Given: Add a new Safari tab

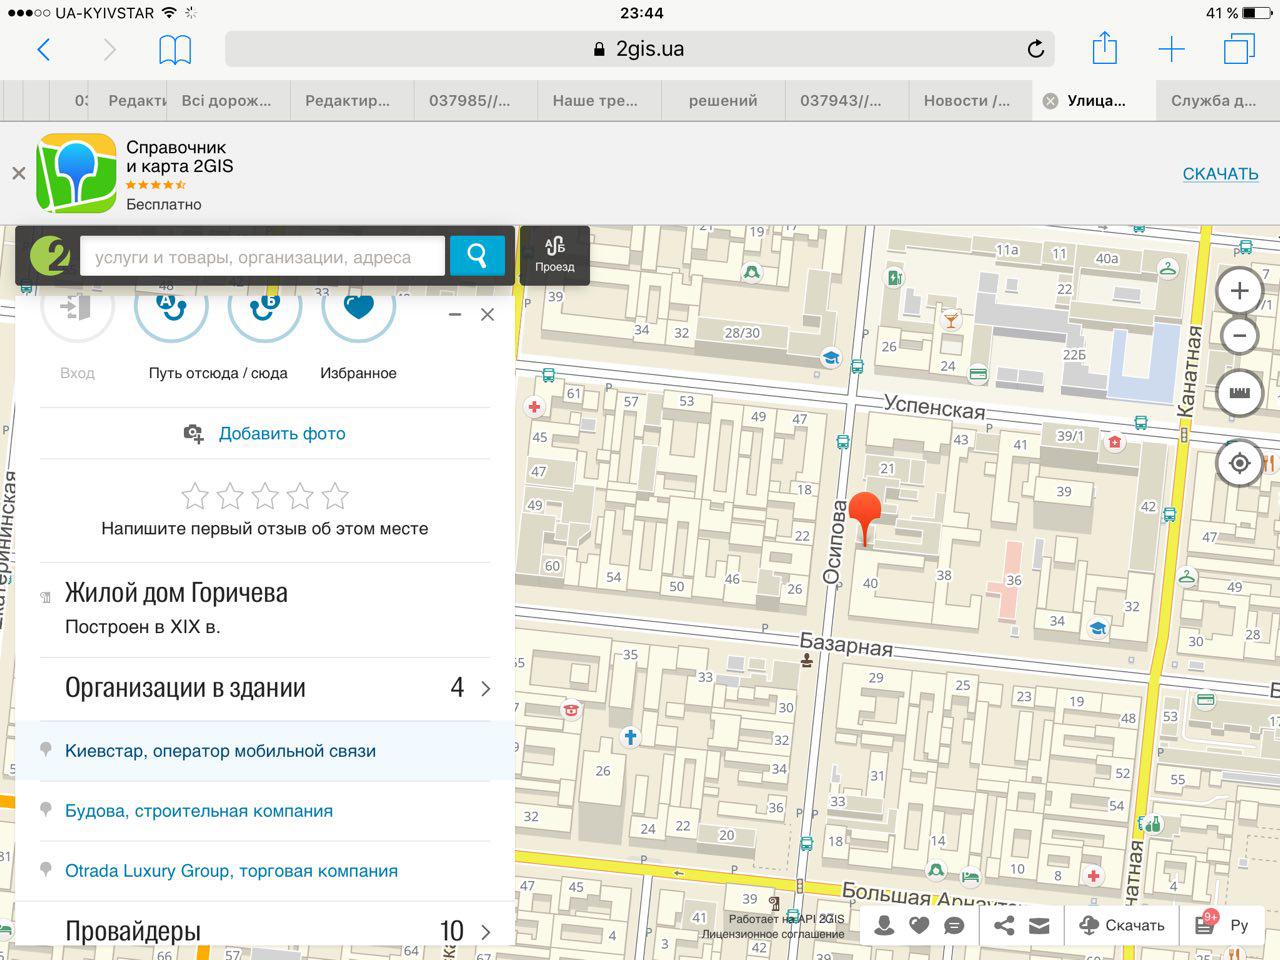Looking at the screenshot, I should 1171,49.
